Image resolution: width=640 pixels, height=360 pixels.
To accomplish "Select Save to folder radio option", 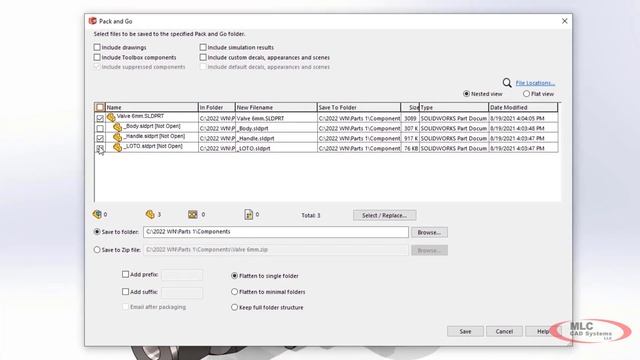I will point(97,232).
